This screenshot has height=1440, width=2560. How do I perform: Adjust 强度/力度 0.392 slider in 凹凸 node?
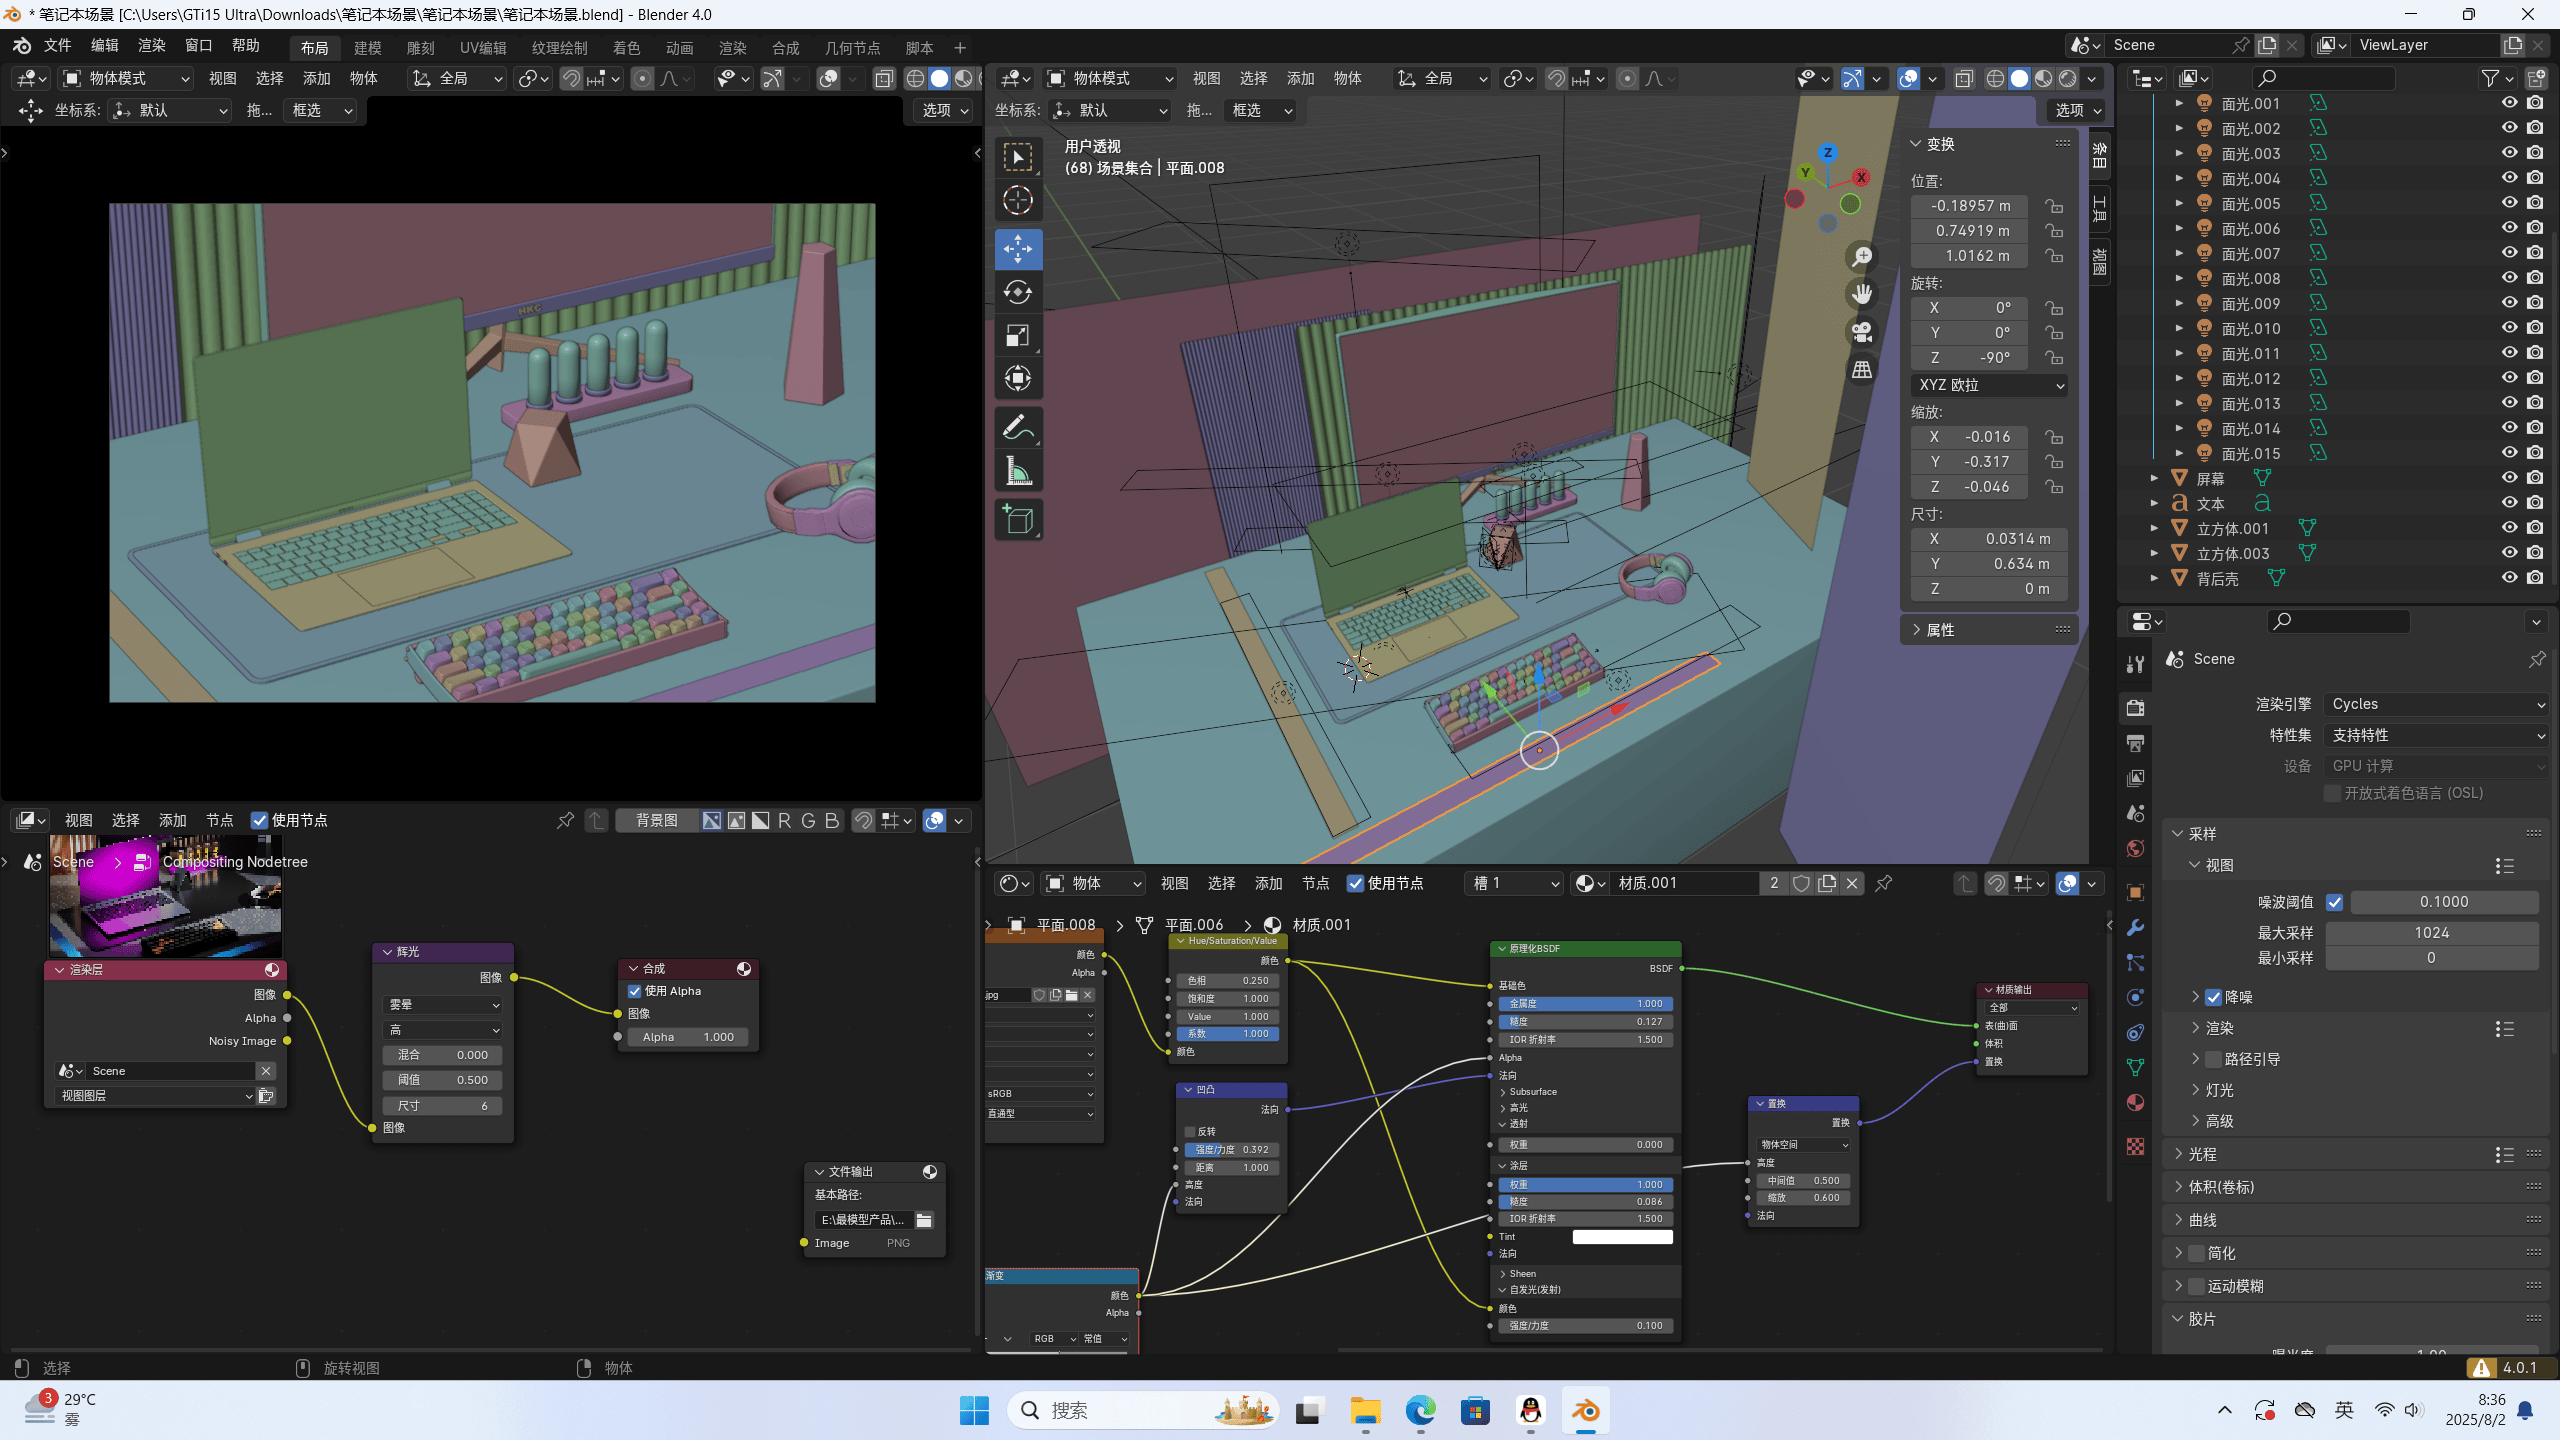1230,1150
